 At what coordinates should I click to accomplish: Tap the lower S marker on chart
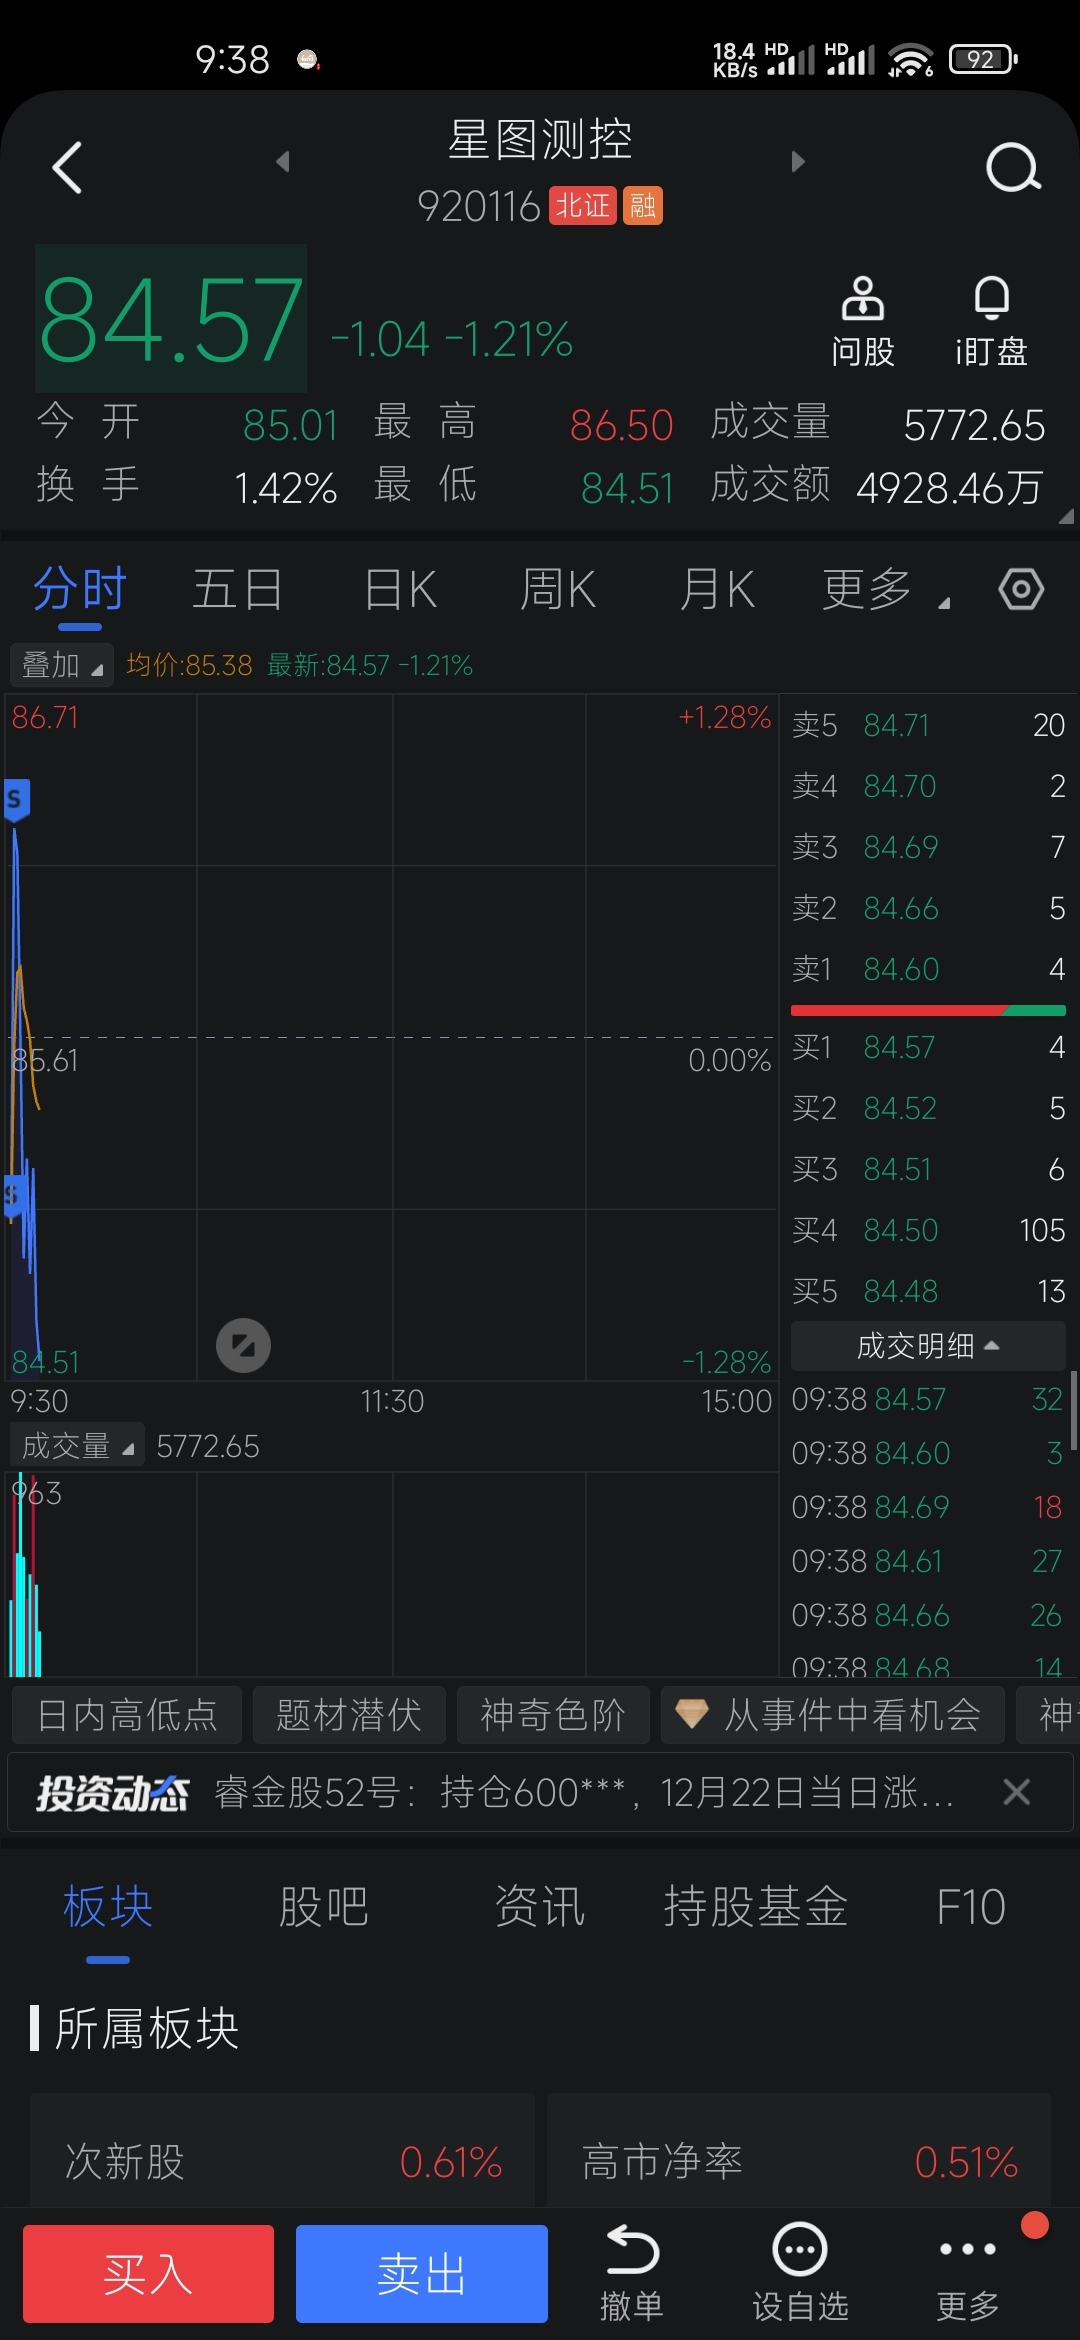click(12, 1195)
